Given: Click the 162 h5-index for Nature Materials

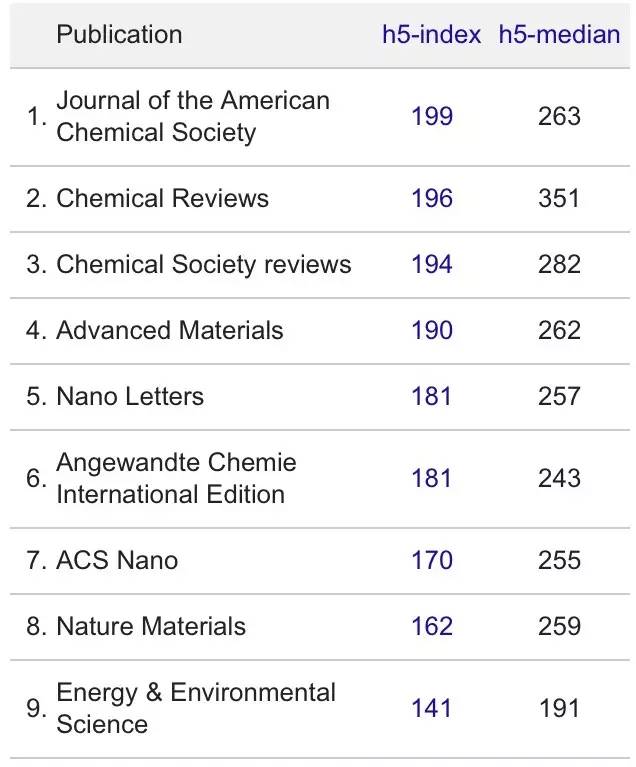Looking at the screenshot, I should coord(431,627).
